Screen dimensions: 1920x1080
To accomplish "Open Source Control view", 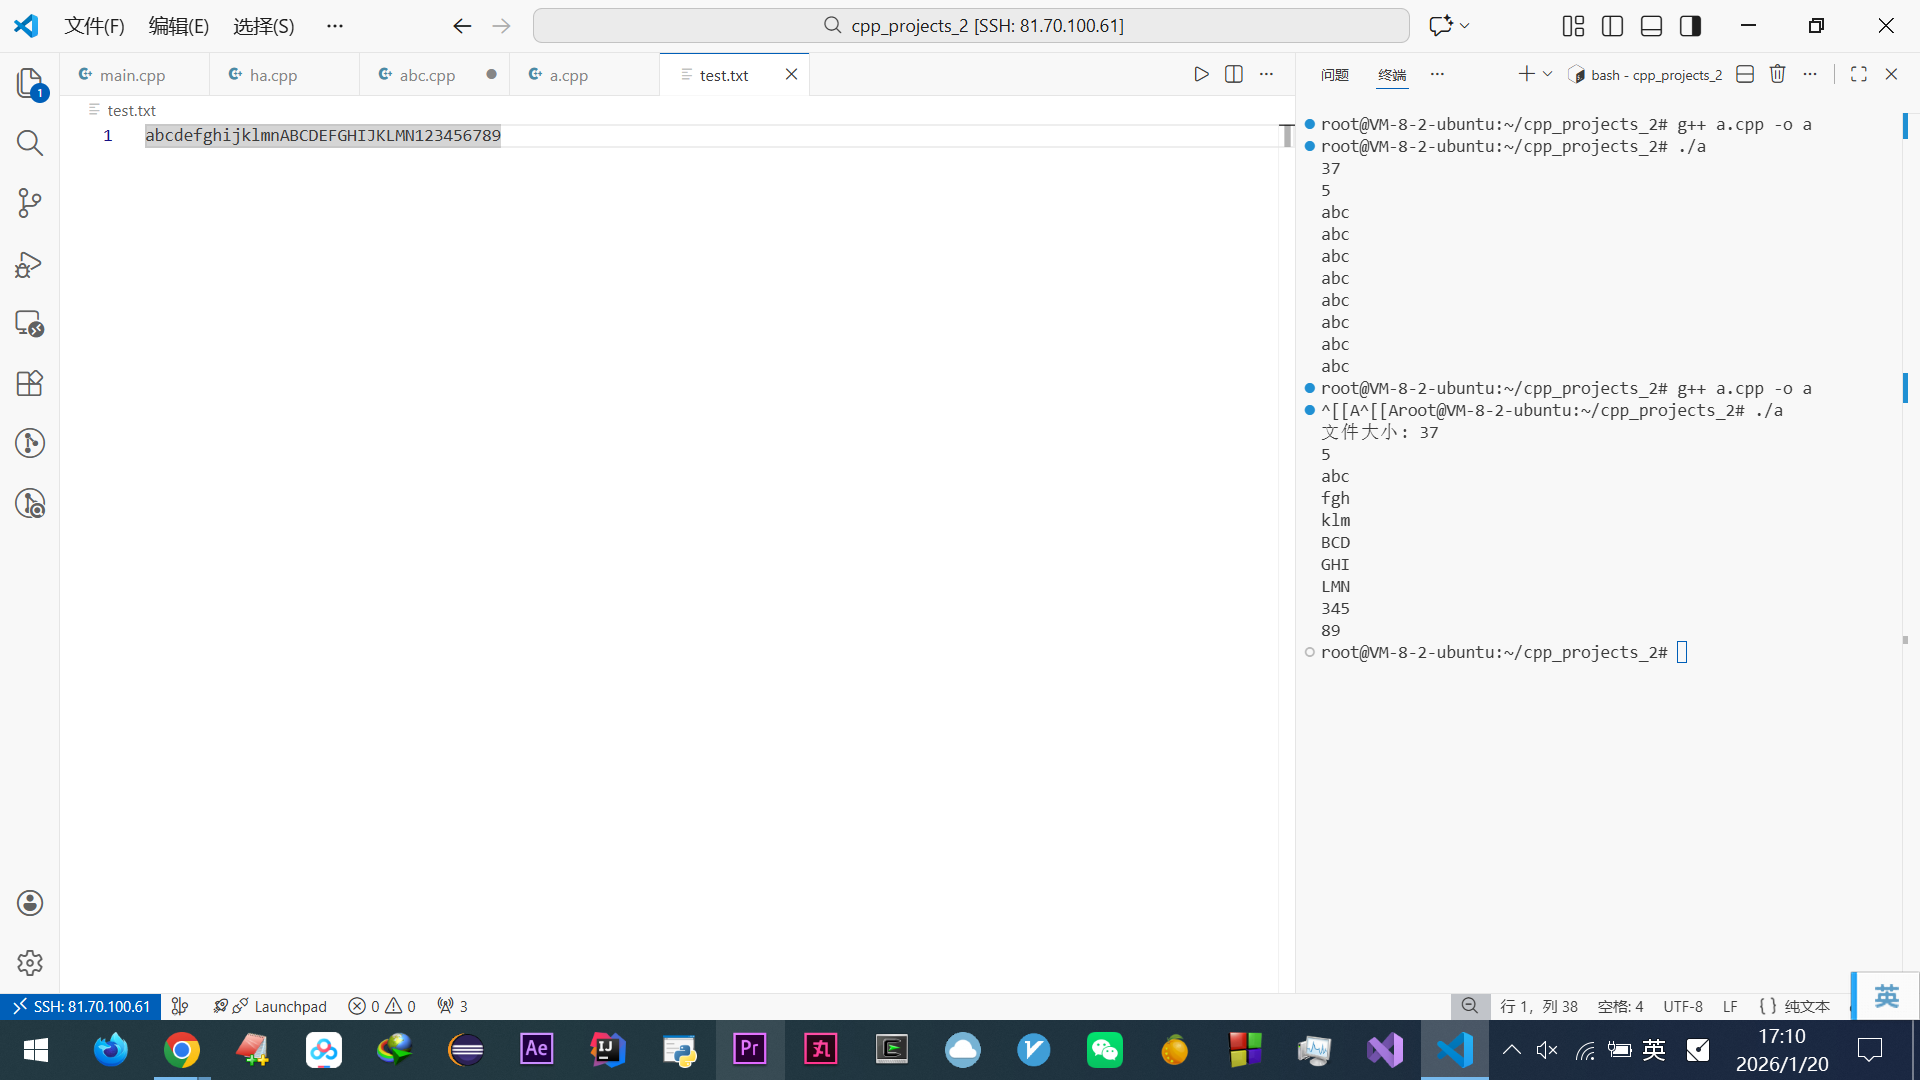I will (x=29, y=203).
